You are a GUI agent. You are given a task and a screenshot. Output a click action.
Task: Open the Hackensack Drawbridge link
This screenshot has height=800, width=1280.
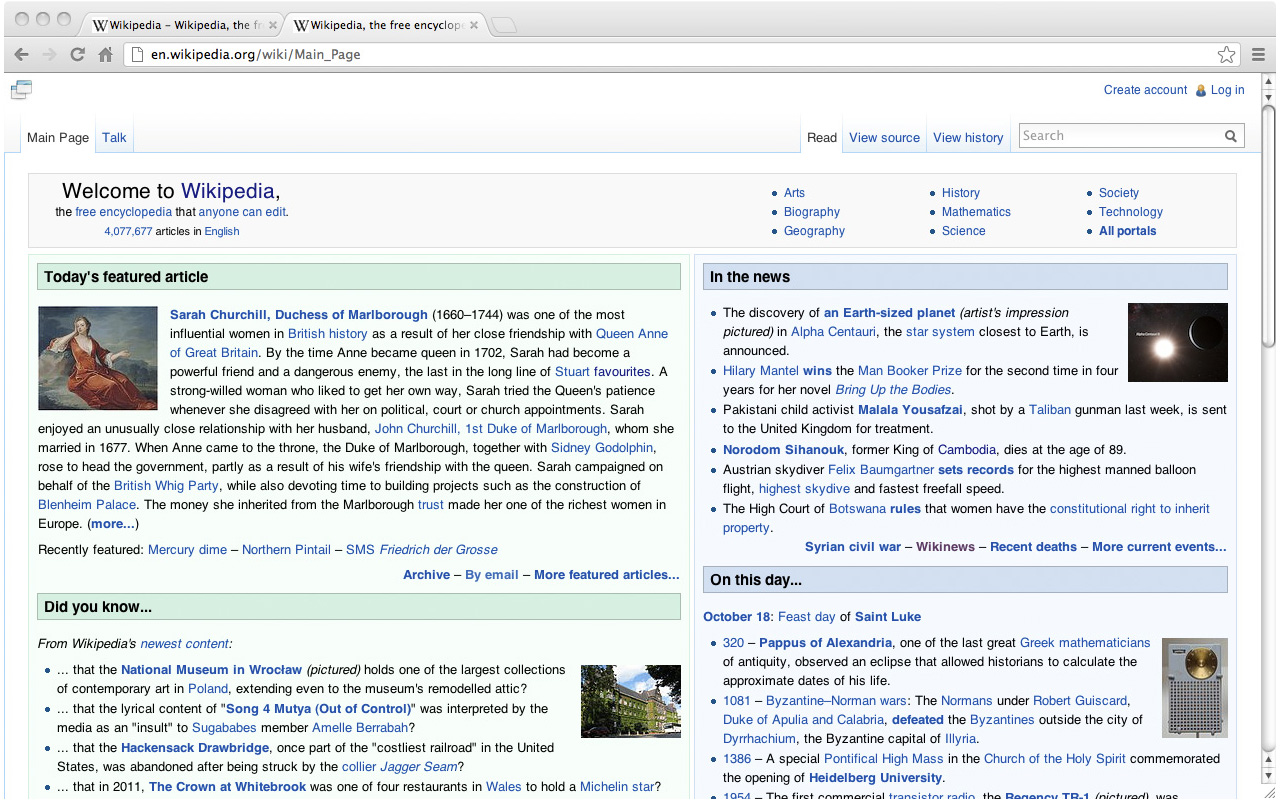[x=195, y=748]
